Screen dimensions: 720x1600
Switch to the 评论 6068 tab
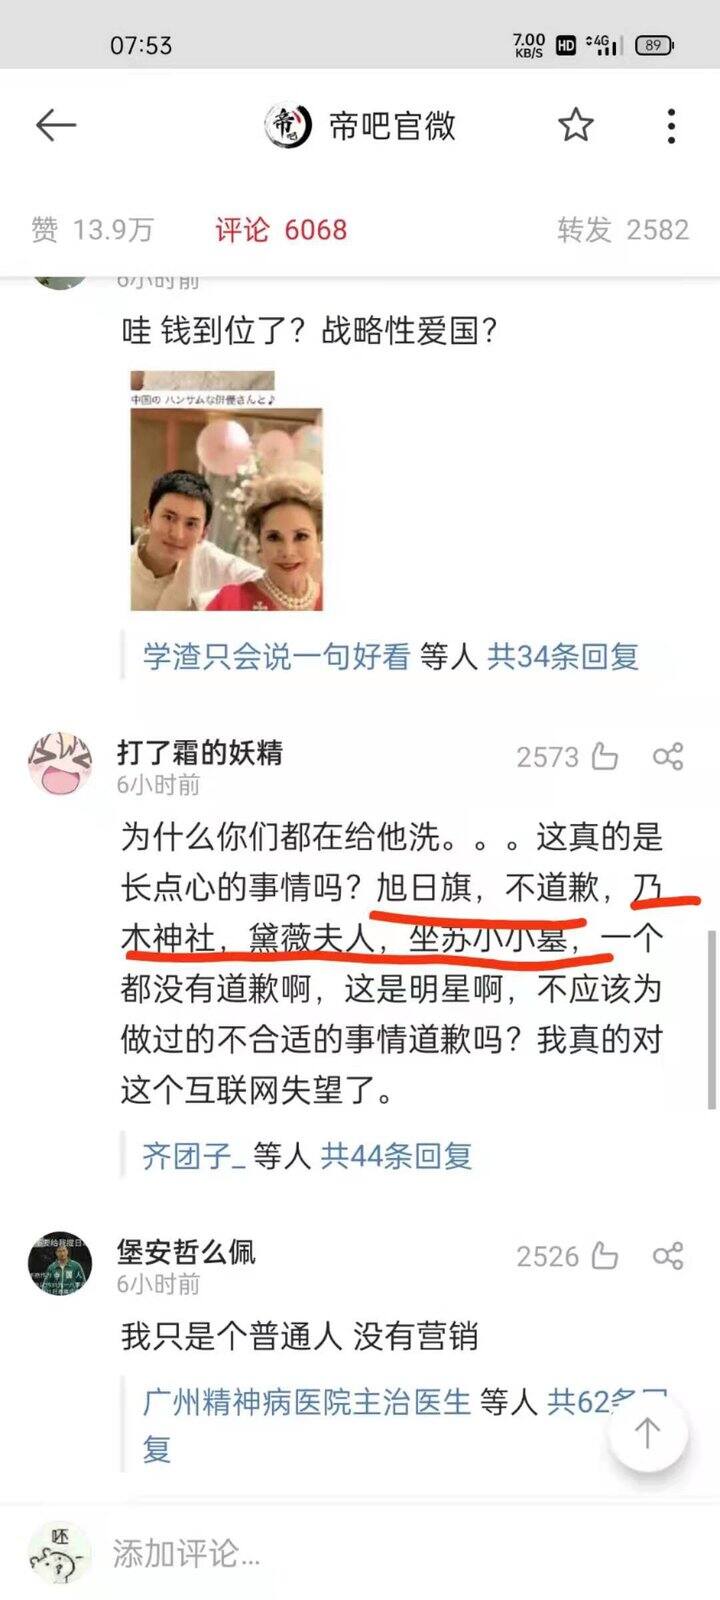click(x=281, y=230)
